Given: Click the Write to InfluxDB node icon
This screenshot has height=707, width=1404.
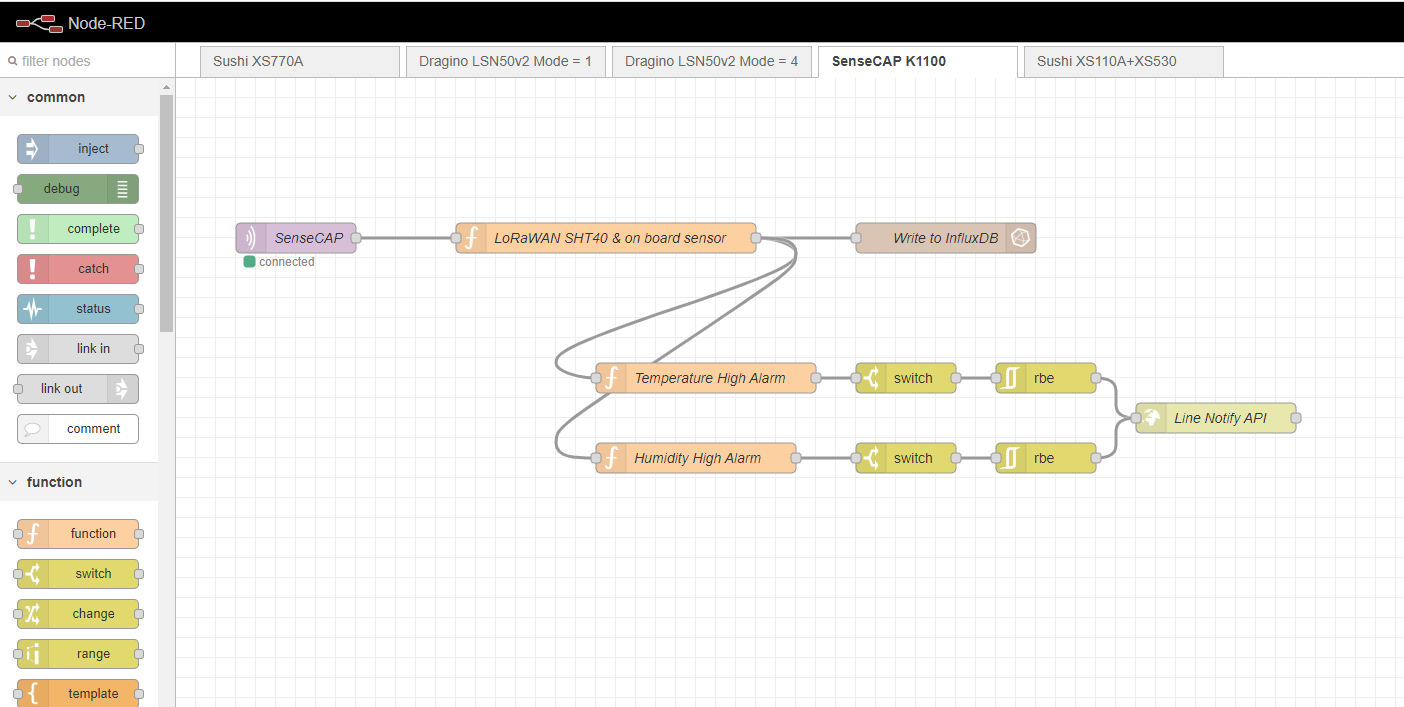Looking at the screenshot, I should tap(1021, 238).
